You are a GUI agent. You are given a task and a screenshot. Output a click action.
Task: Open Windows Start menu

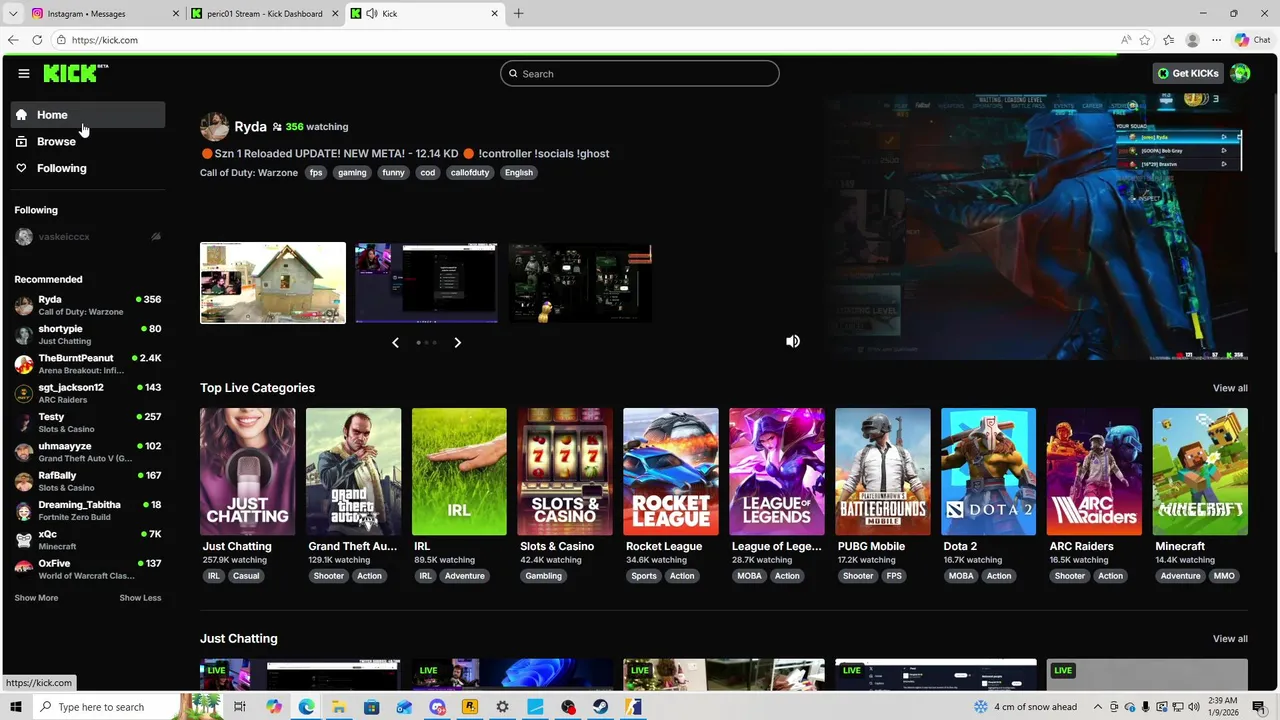click(15, 707)
